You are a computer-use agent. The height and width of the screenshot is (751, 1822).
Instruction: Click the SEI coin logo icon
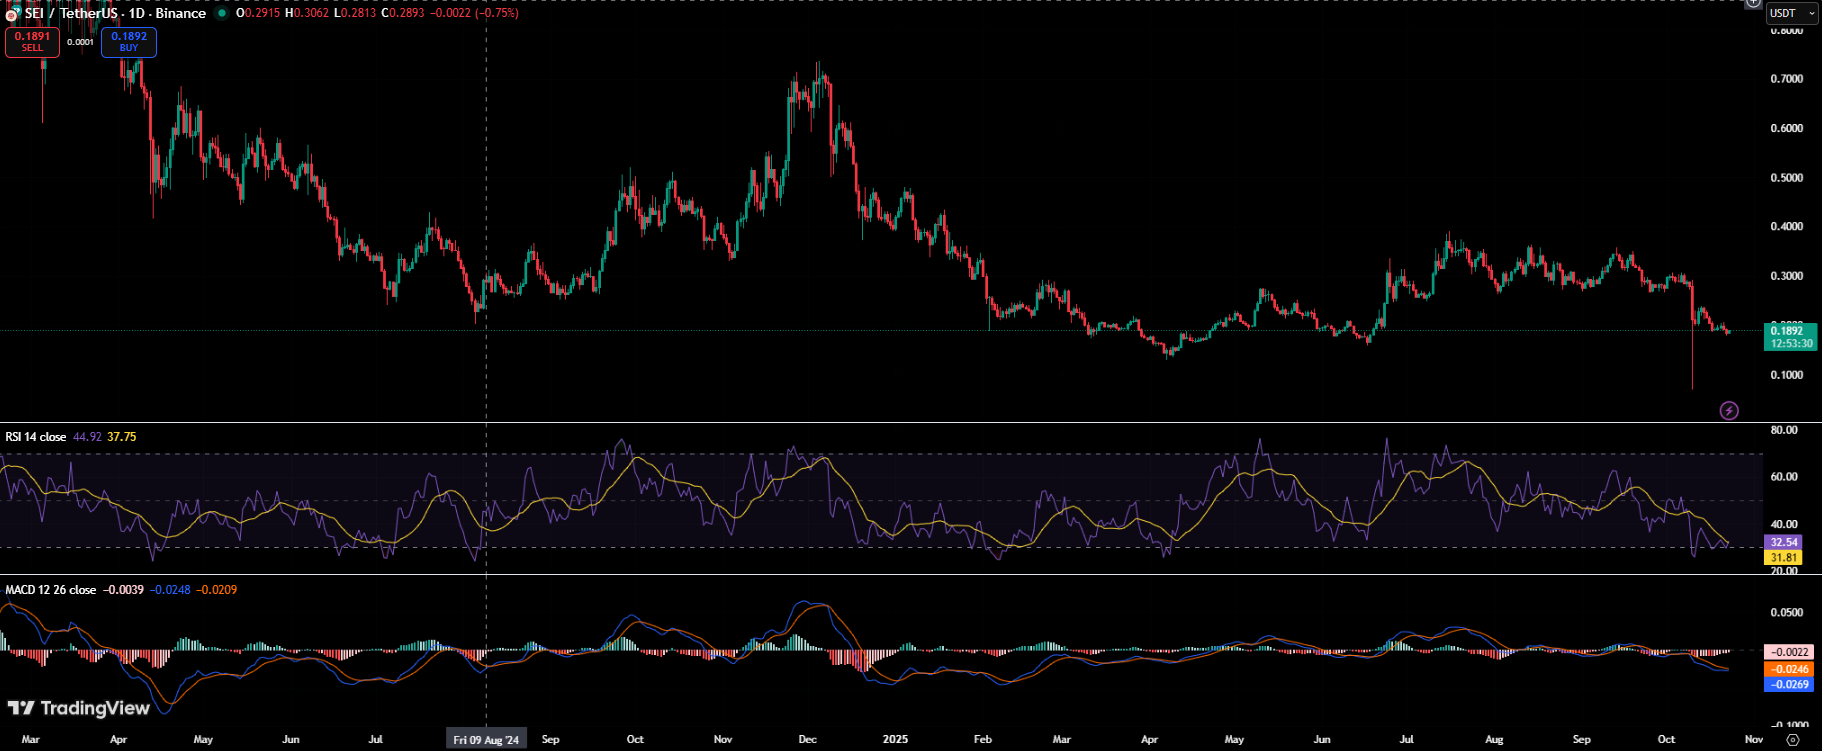[11, 14]
